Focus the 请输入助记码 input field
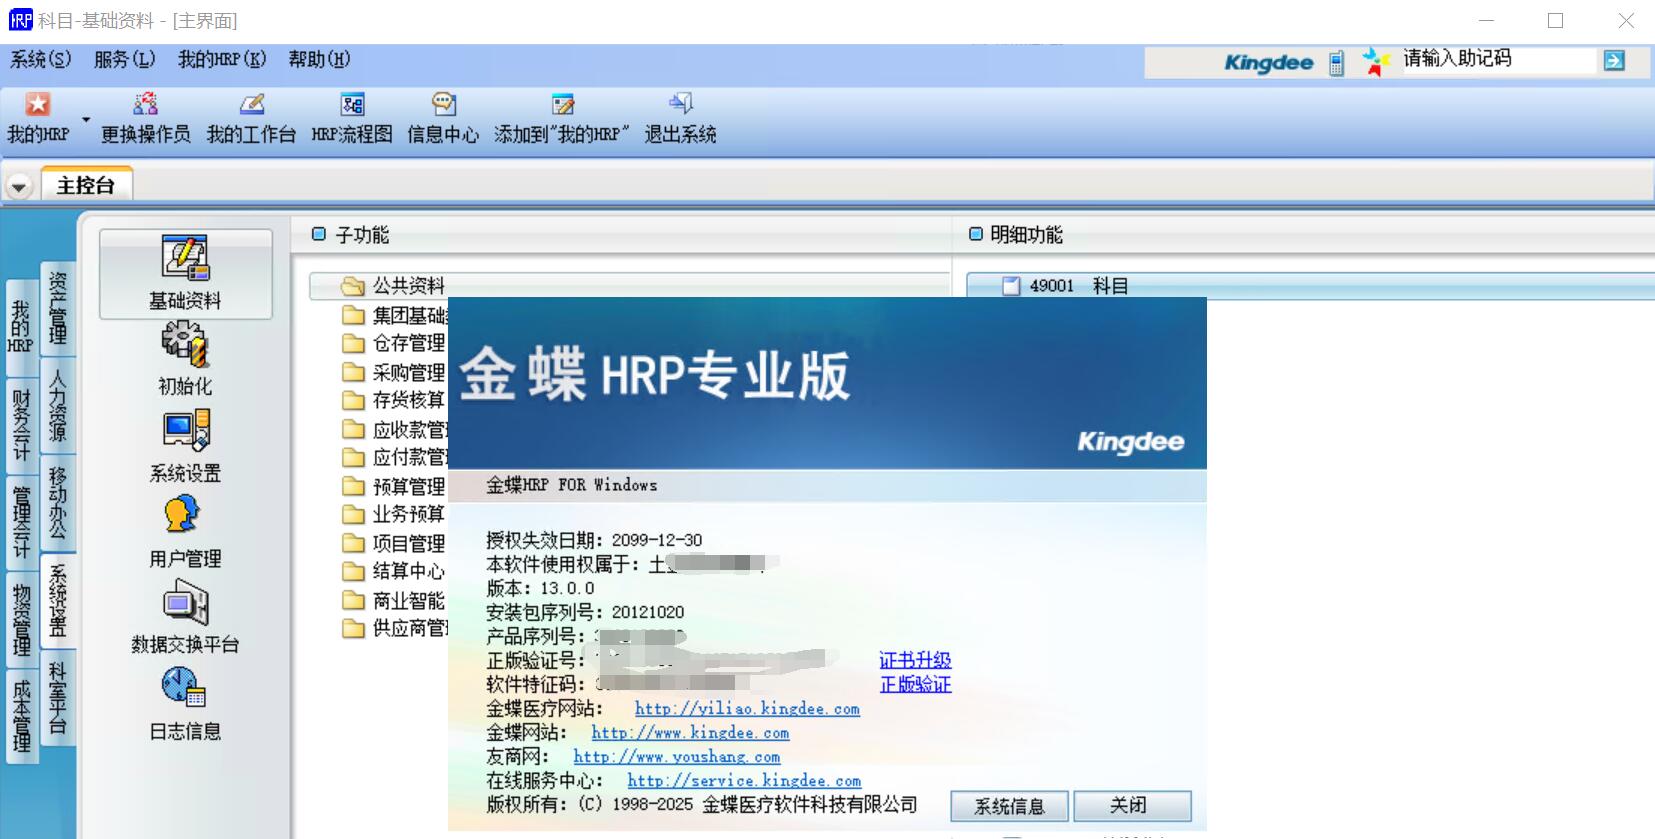1655x839 pixels. point(1498,60)
